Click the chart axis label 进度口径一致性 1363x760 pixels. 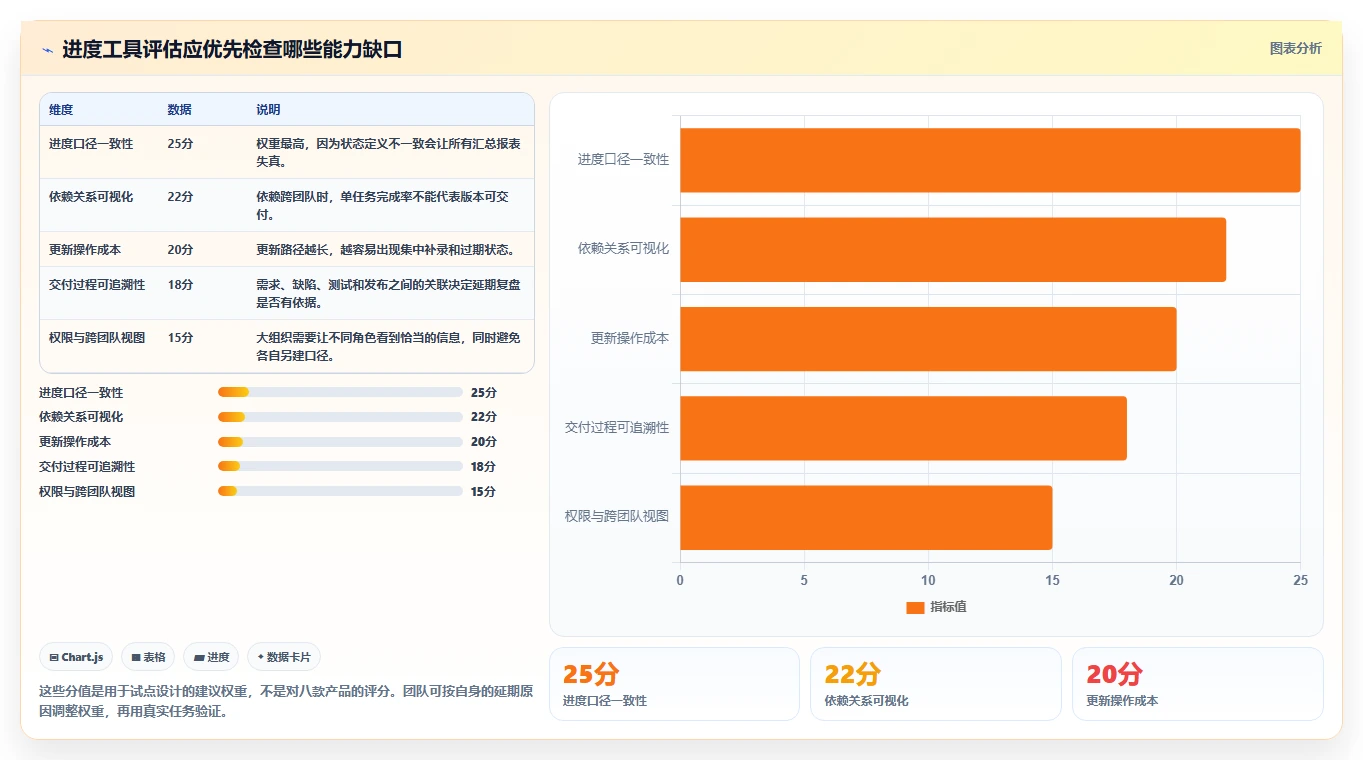click(x=623, y=159)
